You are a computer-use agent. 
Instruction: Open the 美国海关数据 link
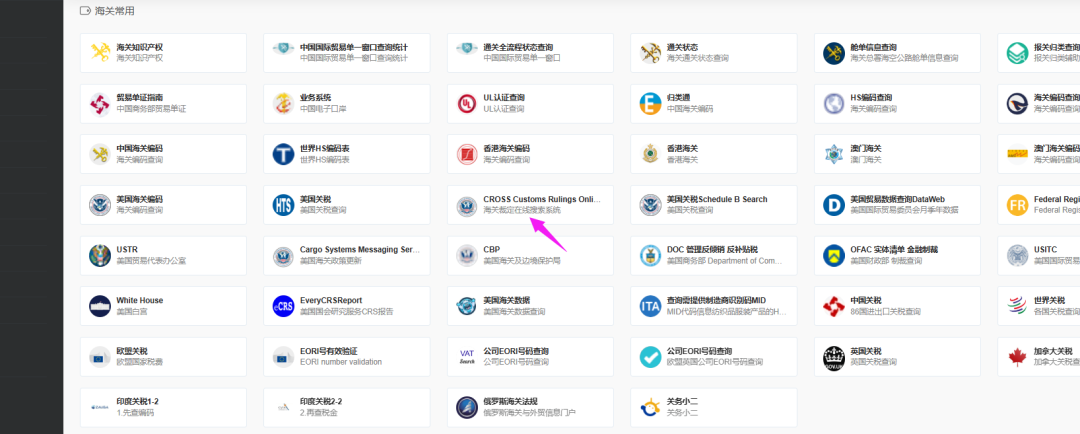tap(530, 307)
